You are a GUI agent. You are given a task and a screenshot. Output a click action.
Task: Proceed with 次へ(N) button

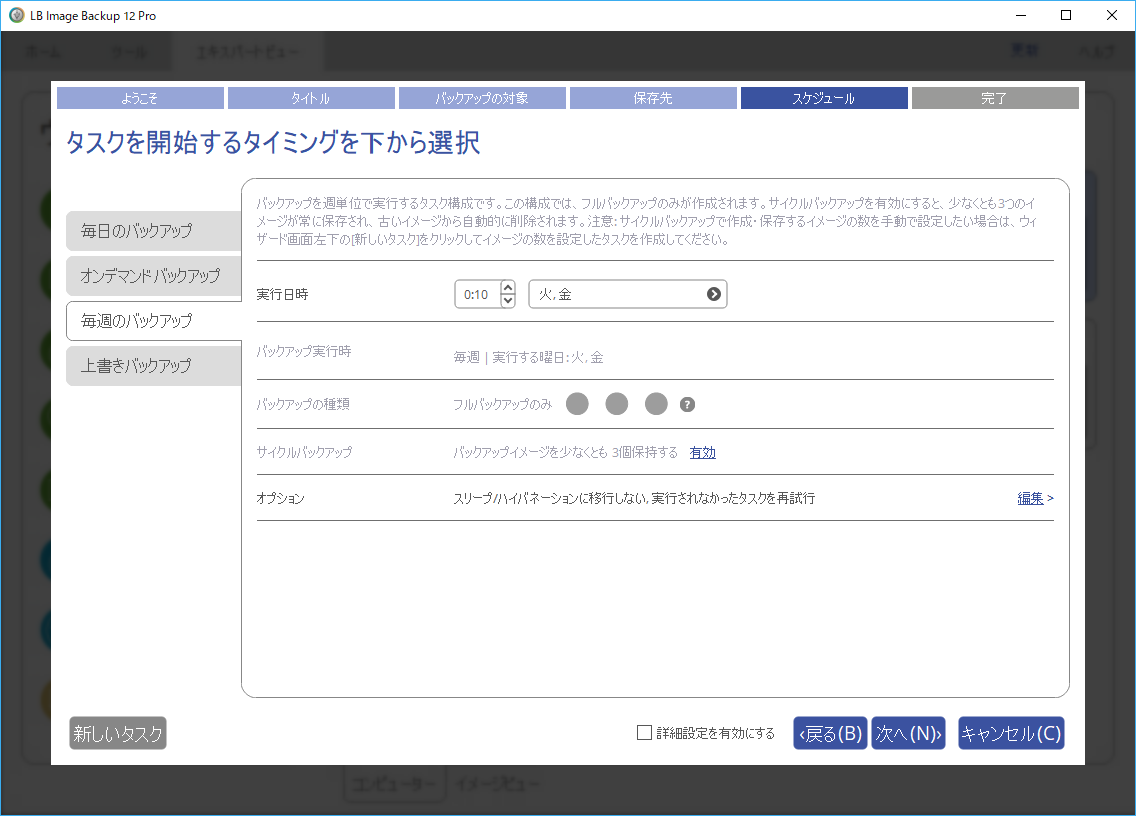click(908, 734)
